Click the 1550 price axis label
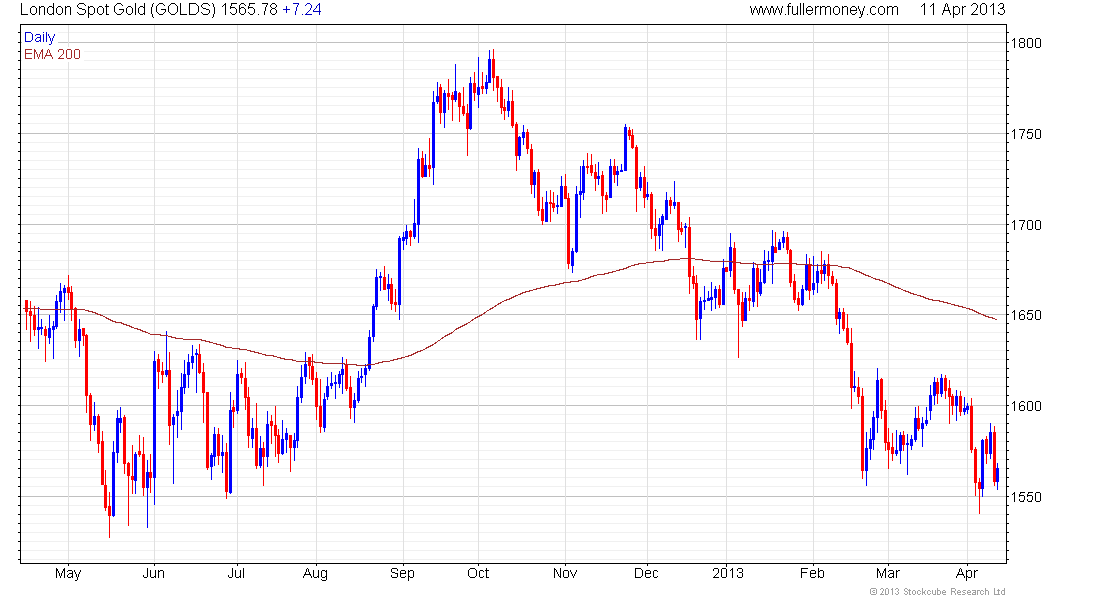The height and width of the screenshot is (600, 1100). (x=1026, y=497)
